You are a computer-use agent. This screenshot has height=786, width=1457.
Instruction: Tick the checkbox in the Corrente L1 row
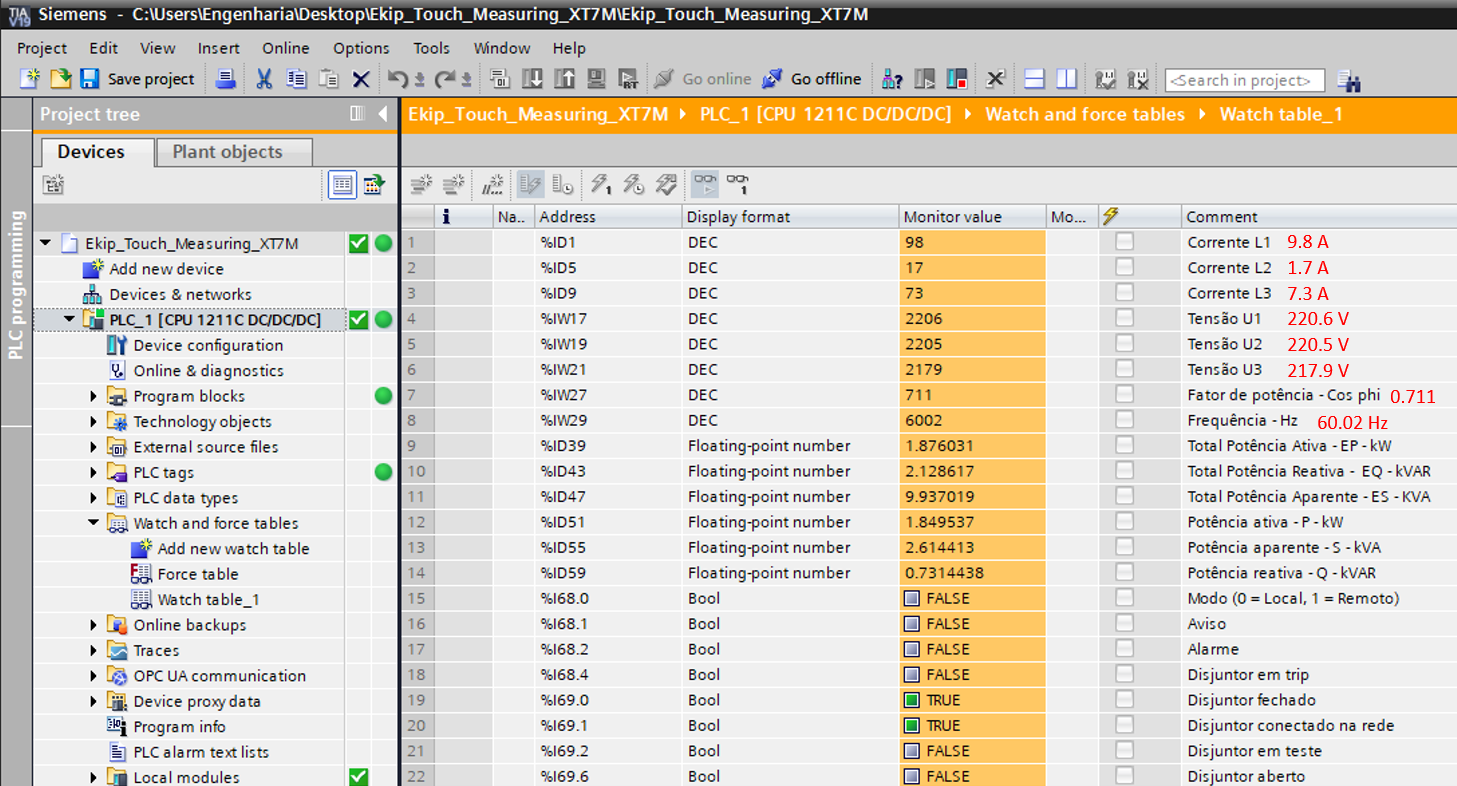[x=1125, y=242]
